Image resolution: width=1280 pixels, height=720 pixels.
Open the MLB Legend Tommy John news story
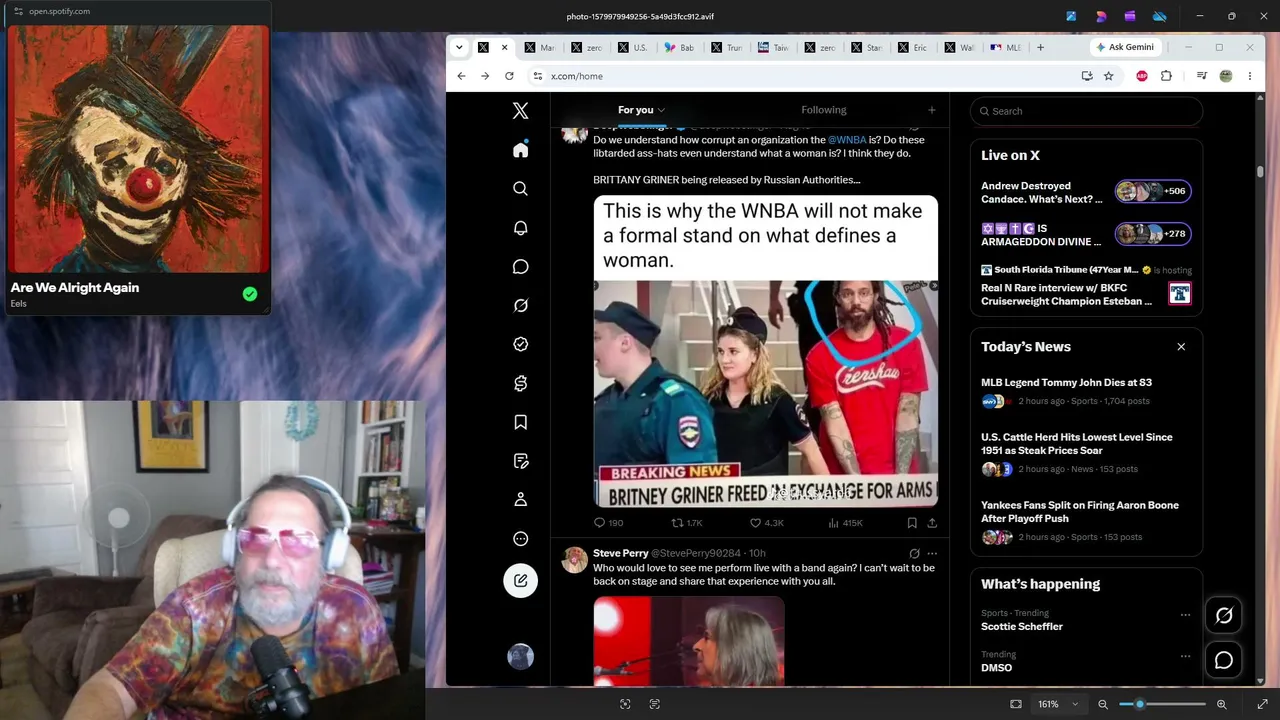click(1066, 383)
